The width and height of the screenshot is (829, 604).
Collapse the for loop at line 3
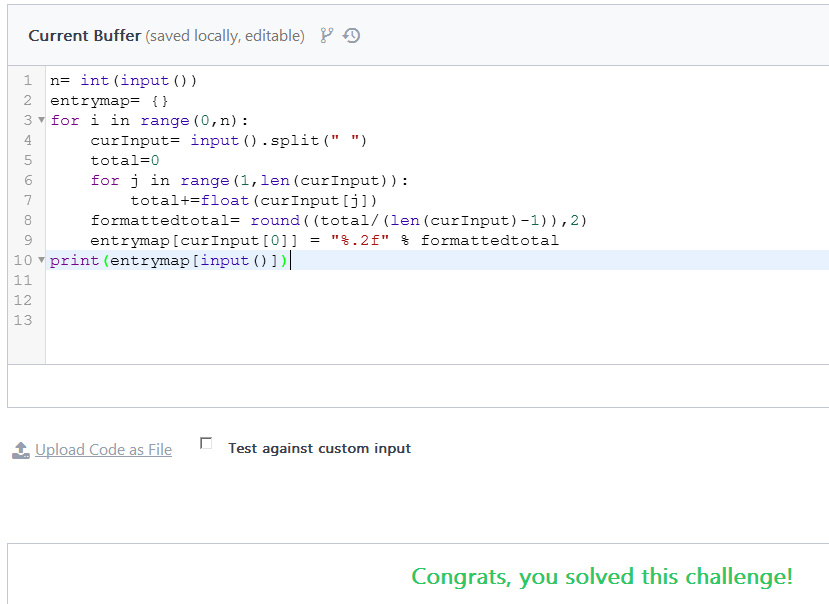[x=41, y=120]
